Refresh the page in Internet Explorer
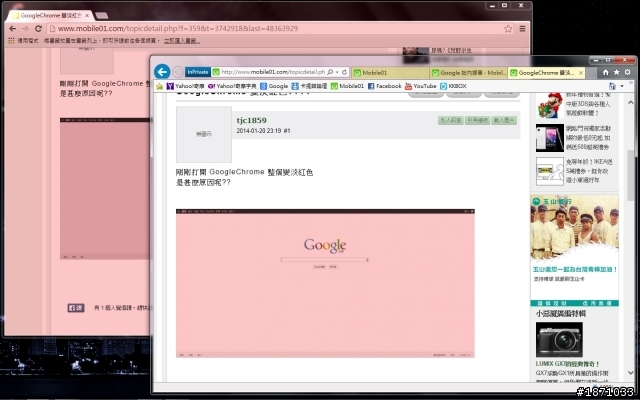The image size is (640, 400). [344, 72]
